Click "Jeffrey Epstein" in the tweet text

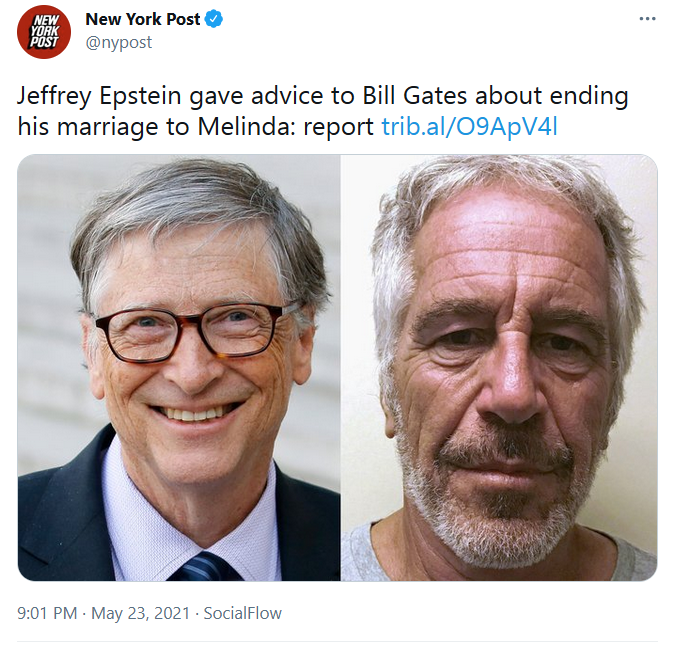[88, 98]
